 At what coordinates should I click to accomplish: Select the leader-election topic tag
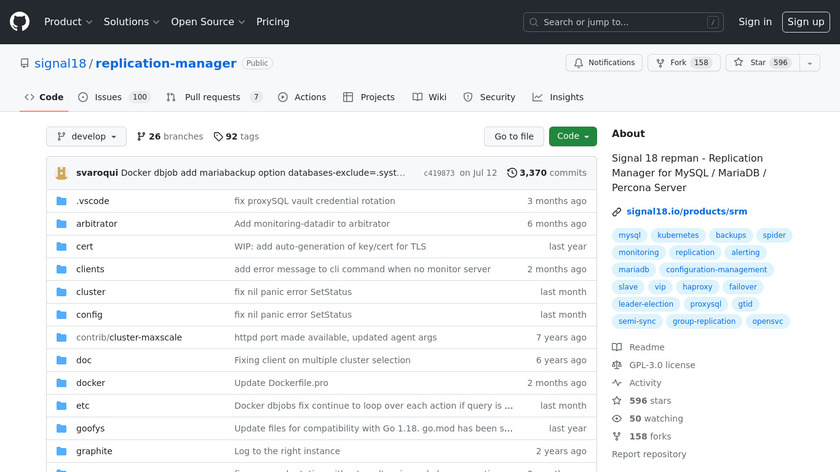pos(646,304)
